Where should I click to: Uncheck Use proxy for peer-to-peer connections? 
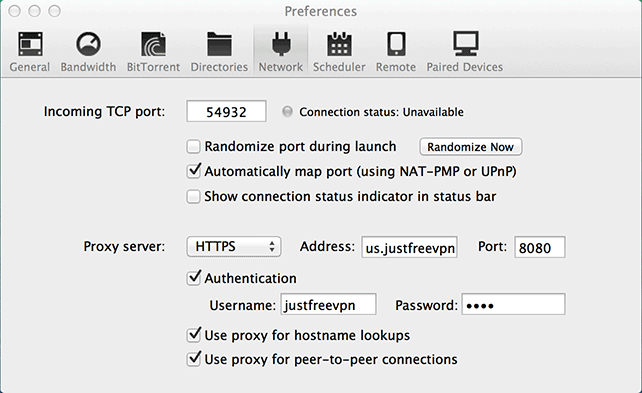point(193,359)
